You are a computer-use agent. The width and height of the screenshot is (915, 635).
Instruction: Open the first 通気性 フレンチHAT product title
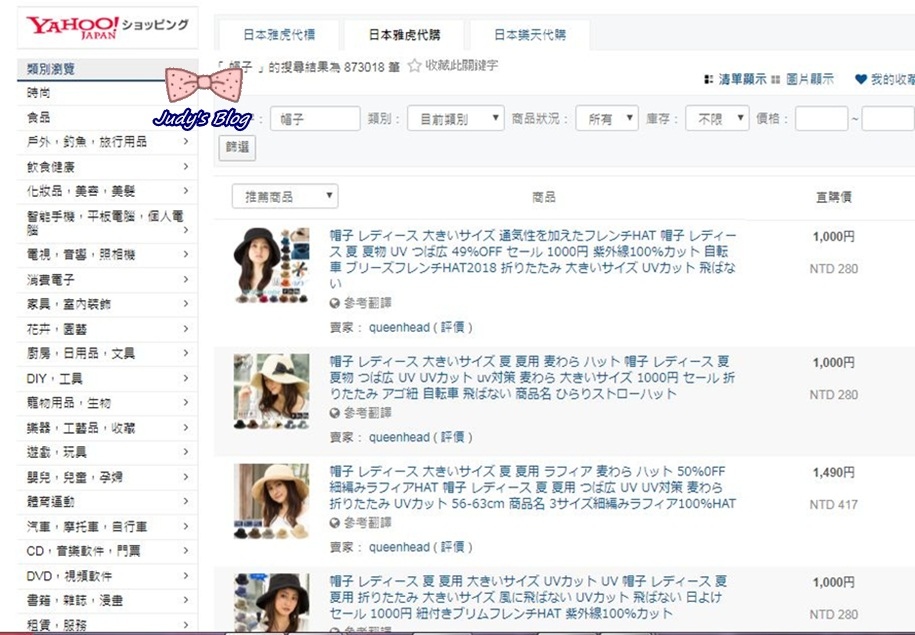pyautogui.click(x=533, y=259)
